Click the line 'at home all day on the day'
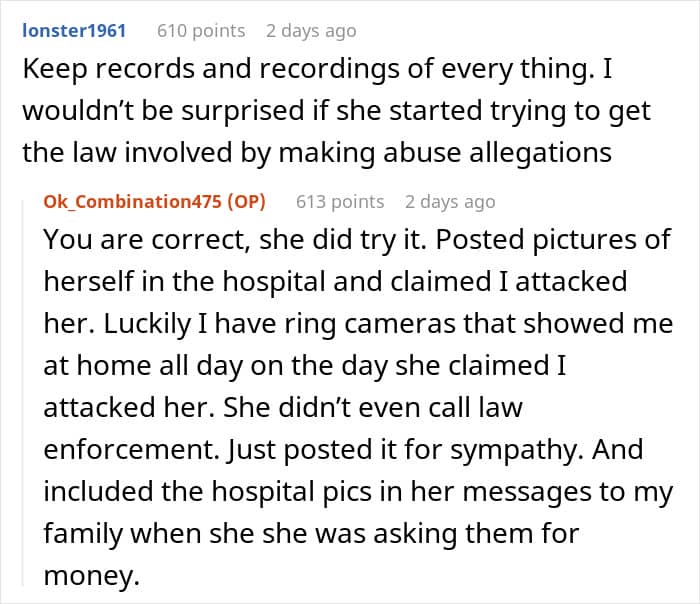The image size is (700, 604). coord(305,367)
